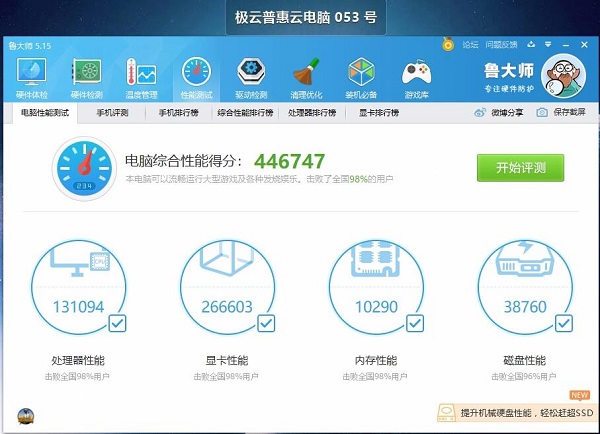Click the 鲁大师 mascot avatar
Image resolution: width=600 pixels, height=434 pixels.
pyautogui.click(x=563, y=76)
